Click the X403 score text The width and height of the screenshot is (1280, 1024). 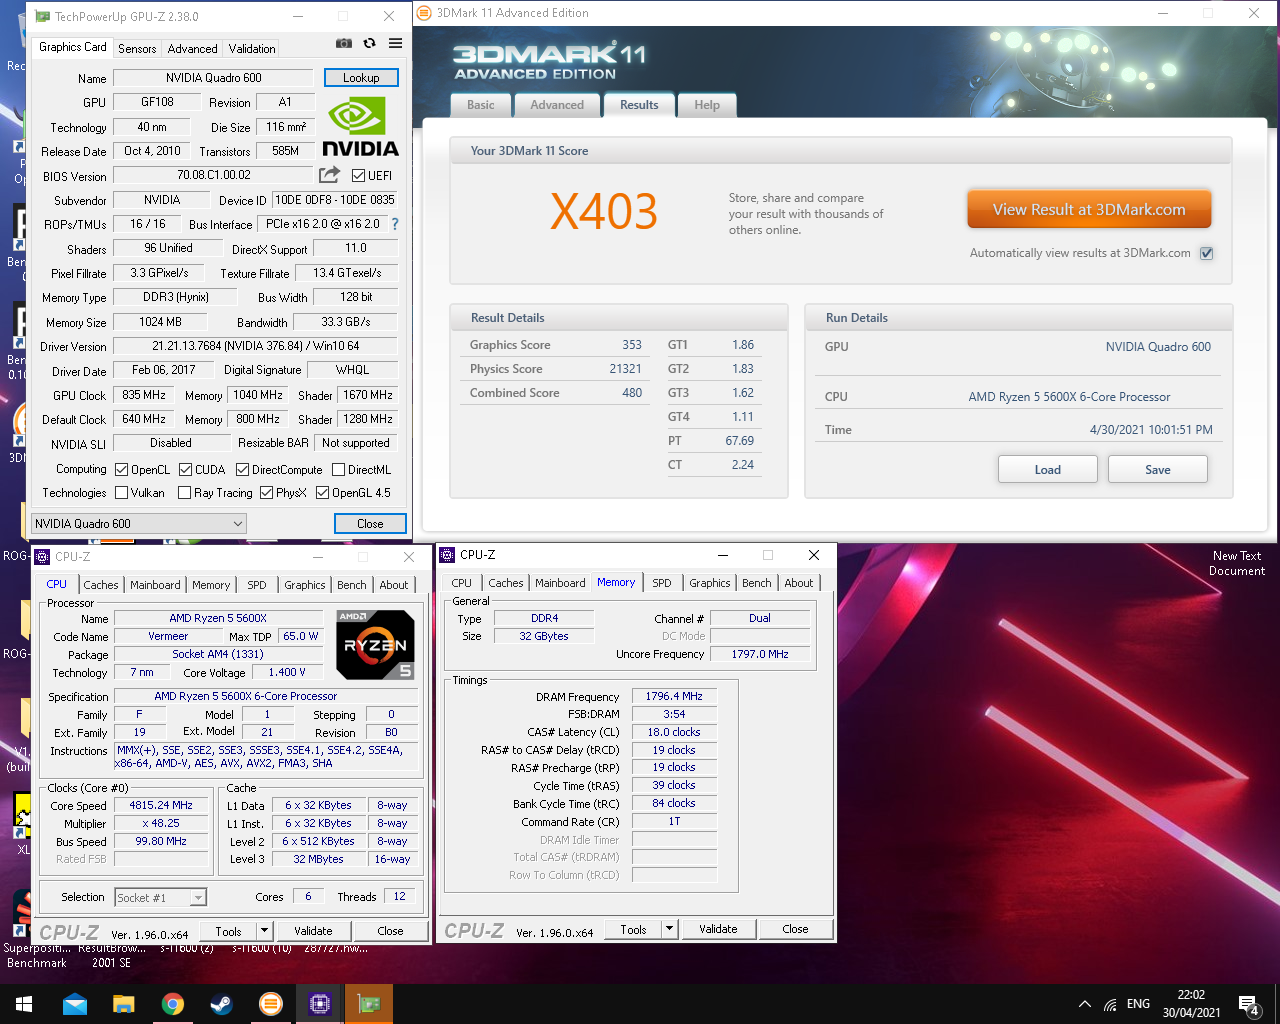604,212
